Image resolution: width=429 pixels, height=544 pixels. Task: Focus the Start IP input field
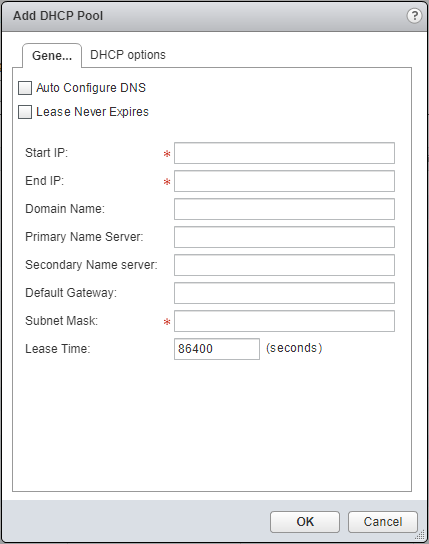tap(284, 153)
